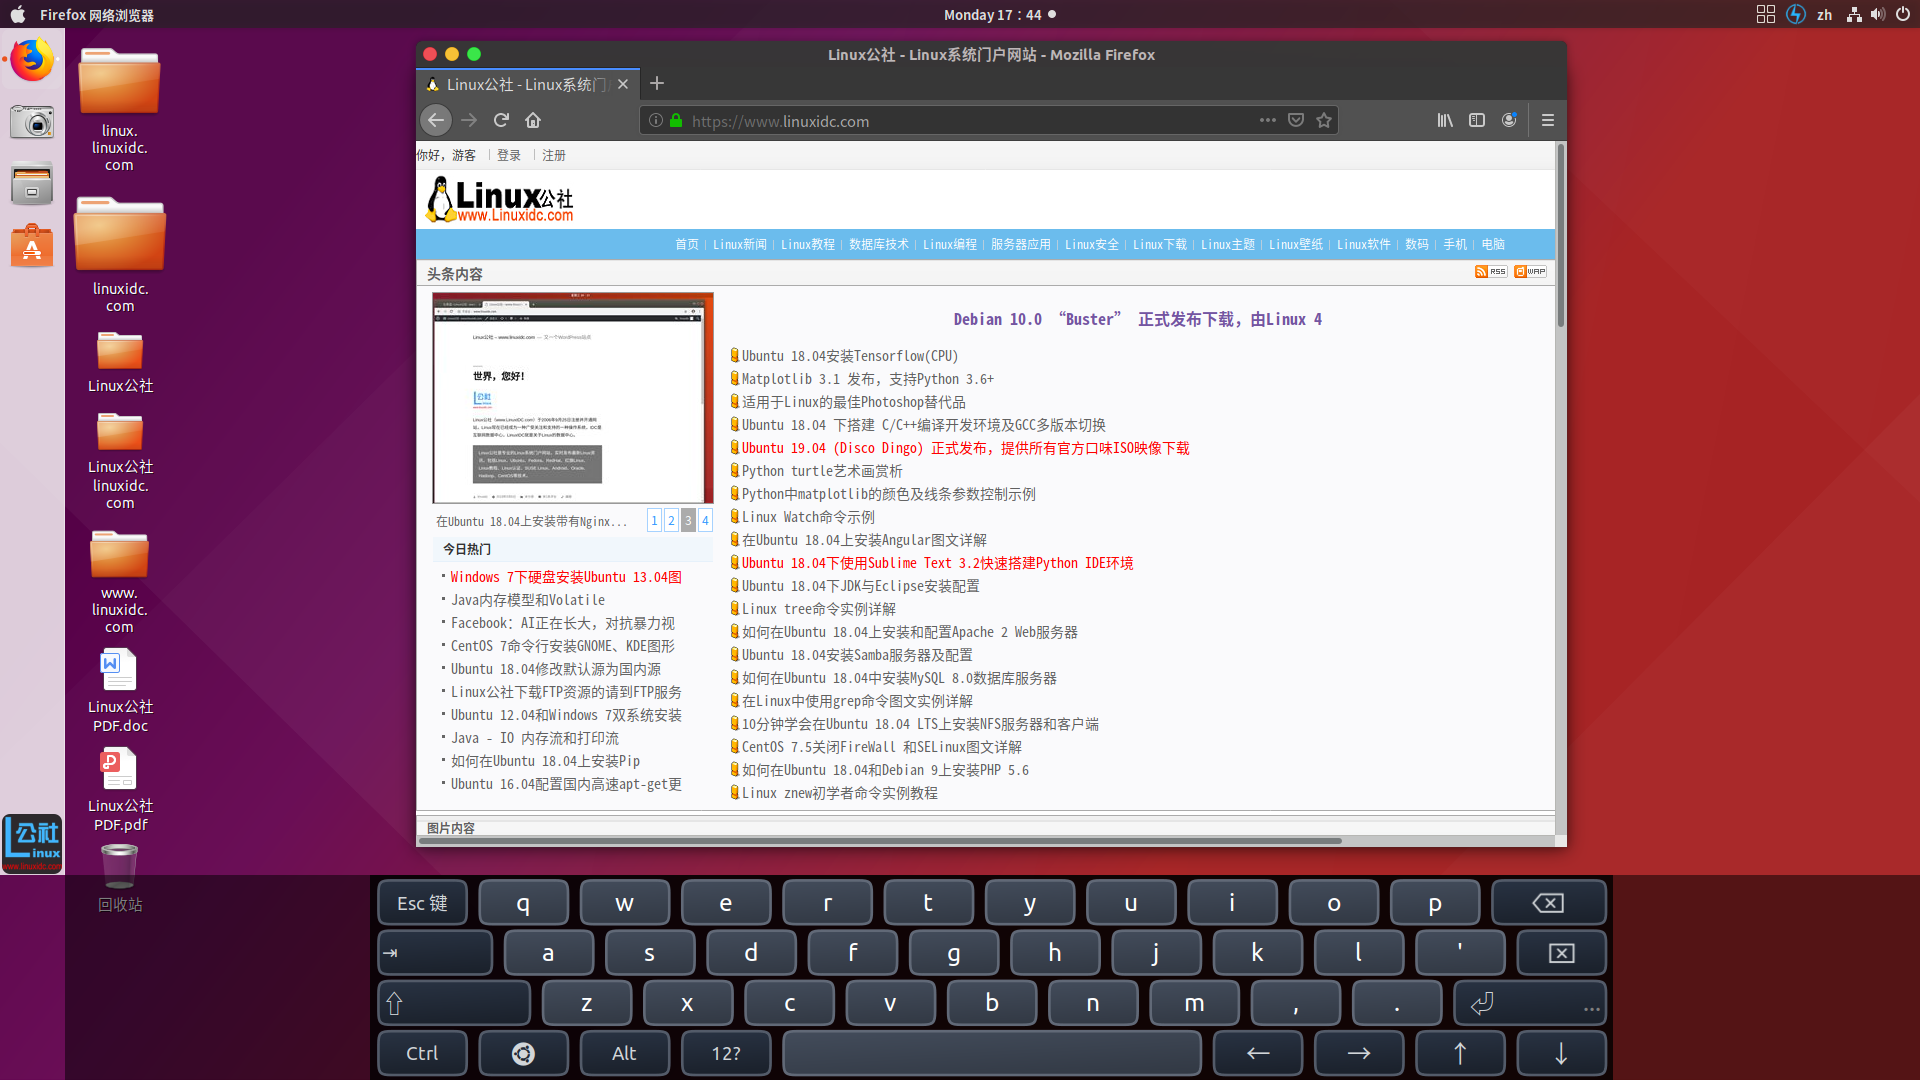Open the Linux新闻 navigation item

[x=740, y=244]
